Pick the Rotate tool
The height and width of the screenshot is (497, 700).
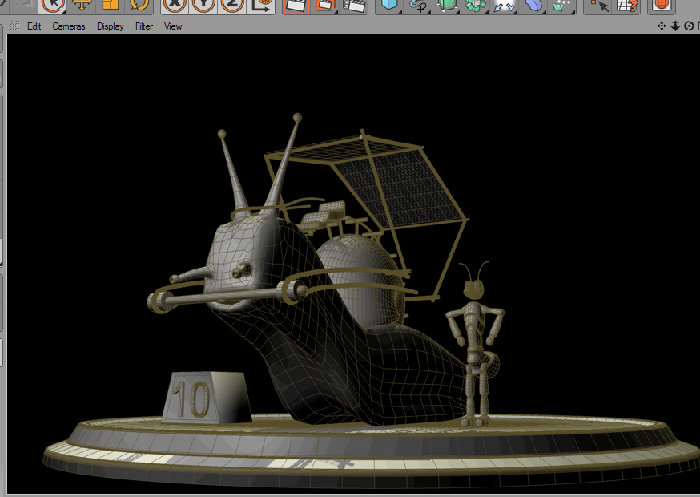139,6
